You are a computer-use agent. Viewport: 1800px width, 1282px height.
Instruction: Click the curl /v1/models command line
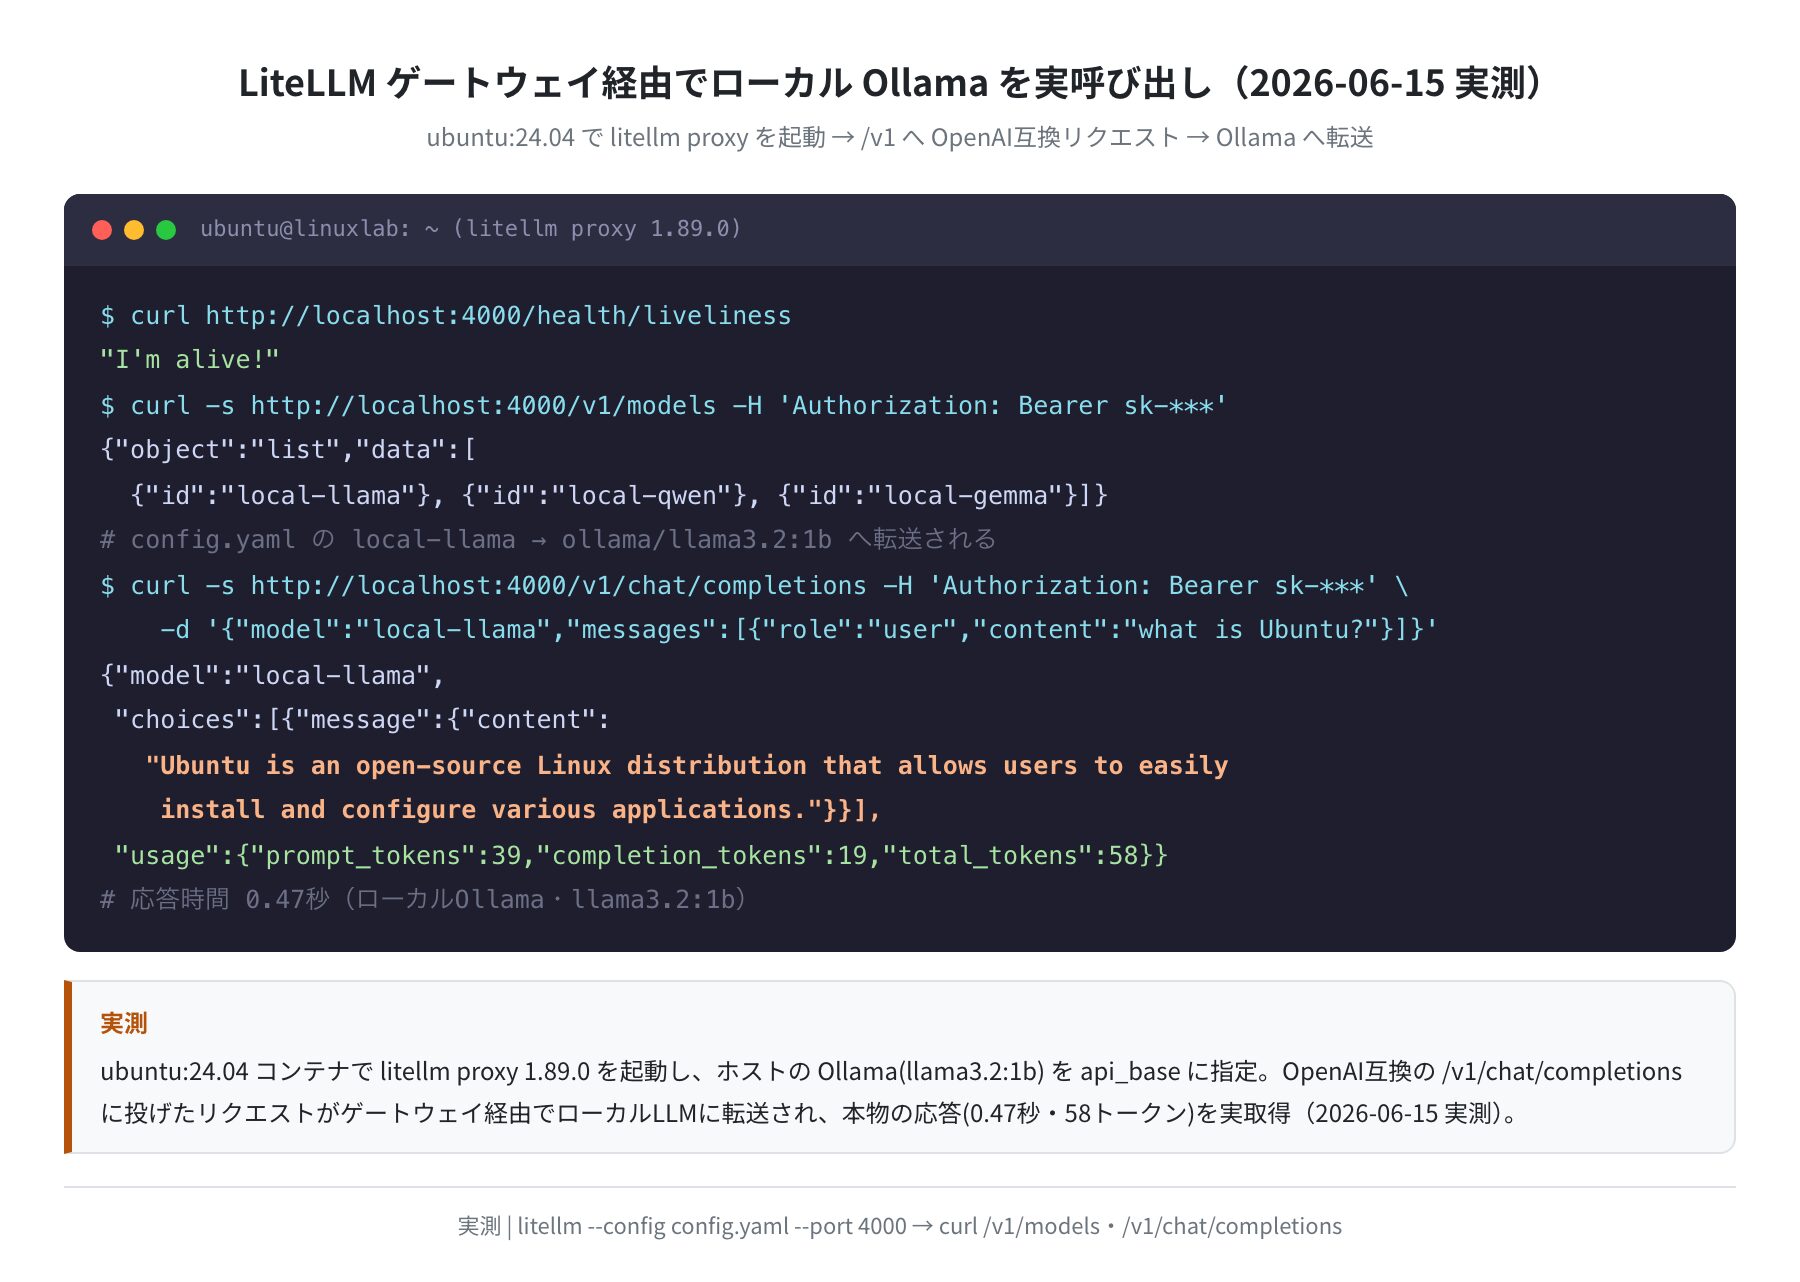tap(664, 406)
